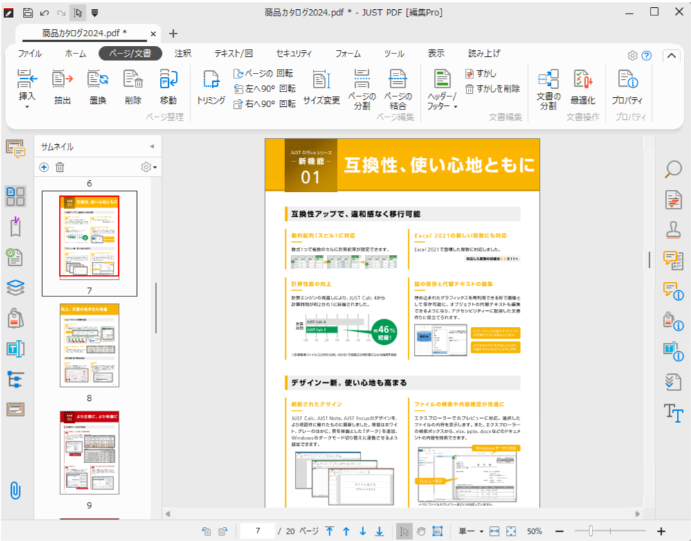Click the add page plus icon in thumbnails
Screen dimensions: 691x541
tap(44, 167)
